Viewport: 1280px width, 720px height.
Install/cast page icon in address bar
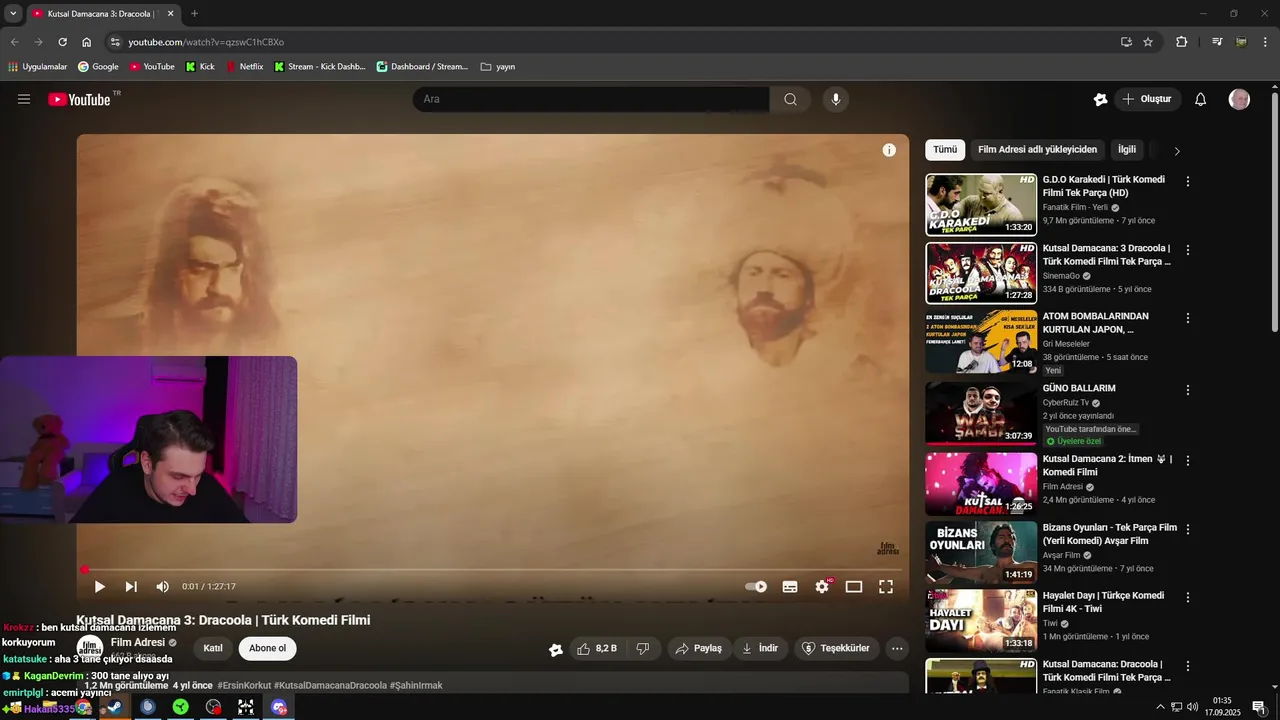[x=1126, y=42]
